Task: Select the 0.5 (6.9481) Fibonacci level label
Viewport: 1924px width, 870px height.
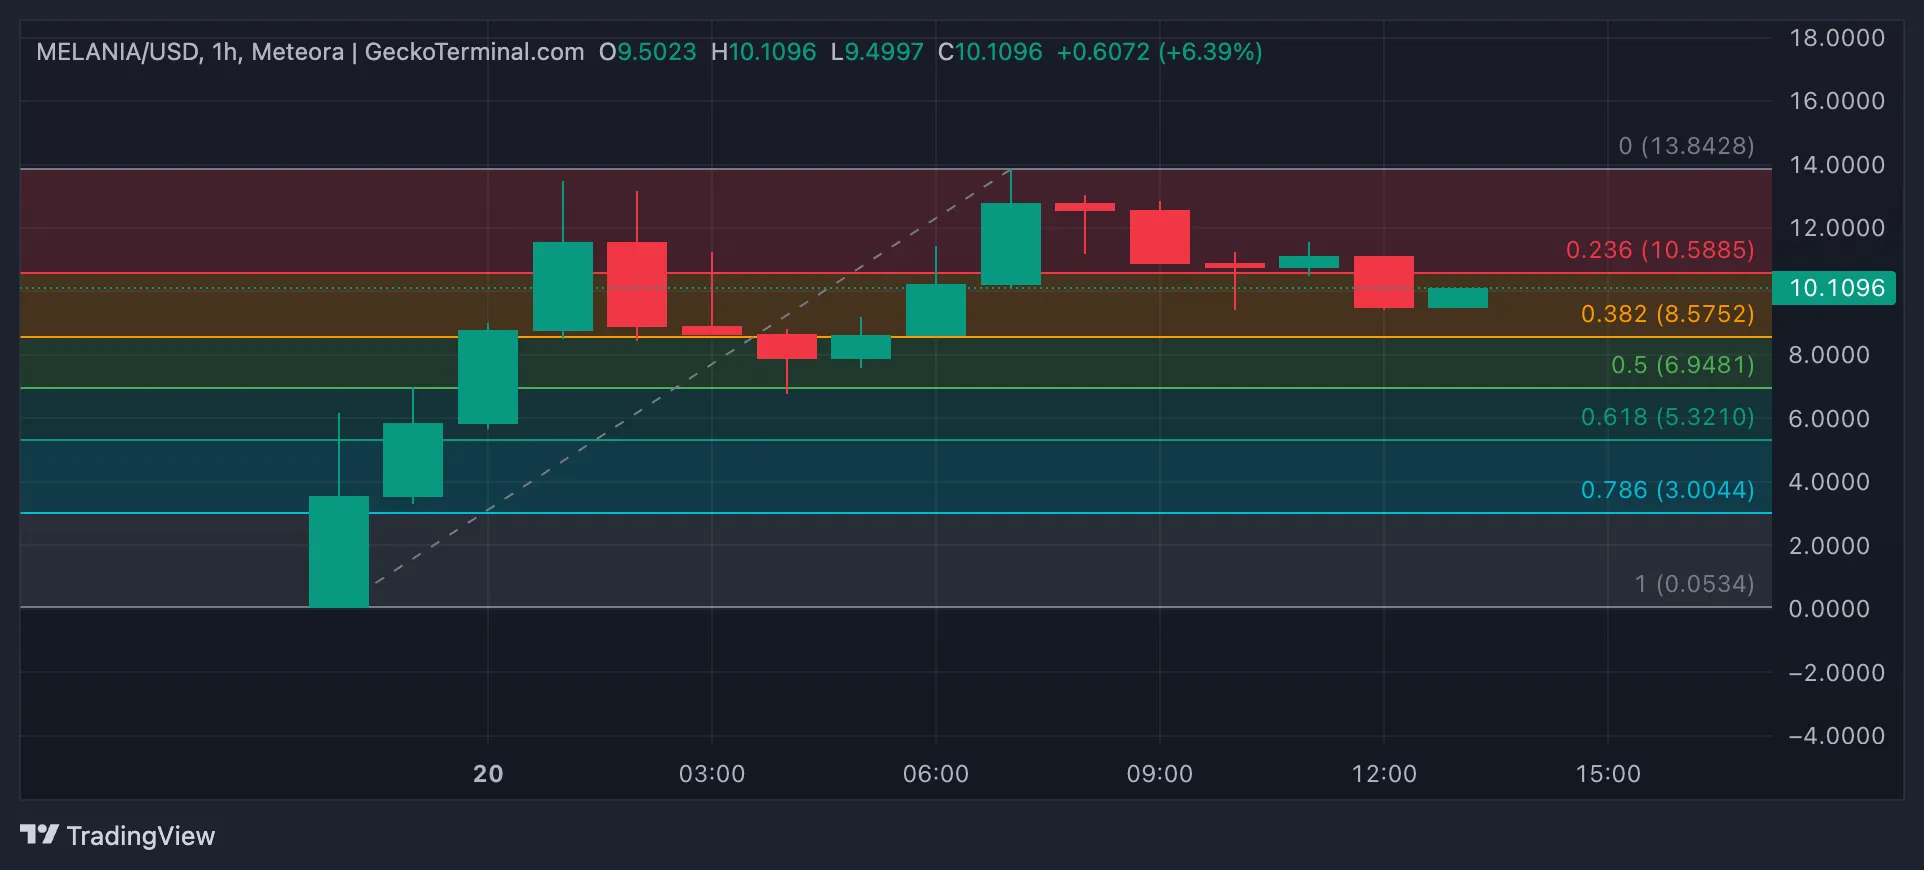Action: (x=1683, y=365)
